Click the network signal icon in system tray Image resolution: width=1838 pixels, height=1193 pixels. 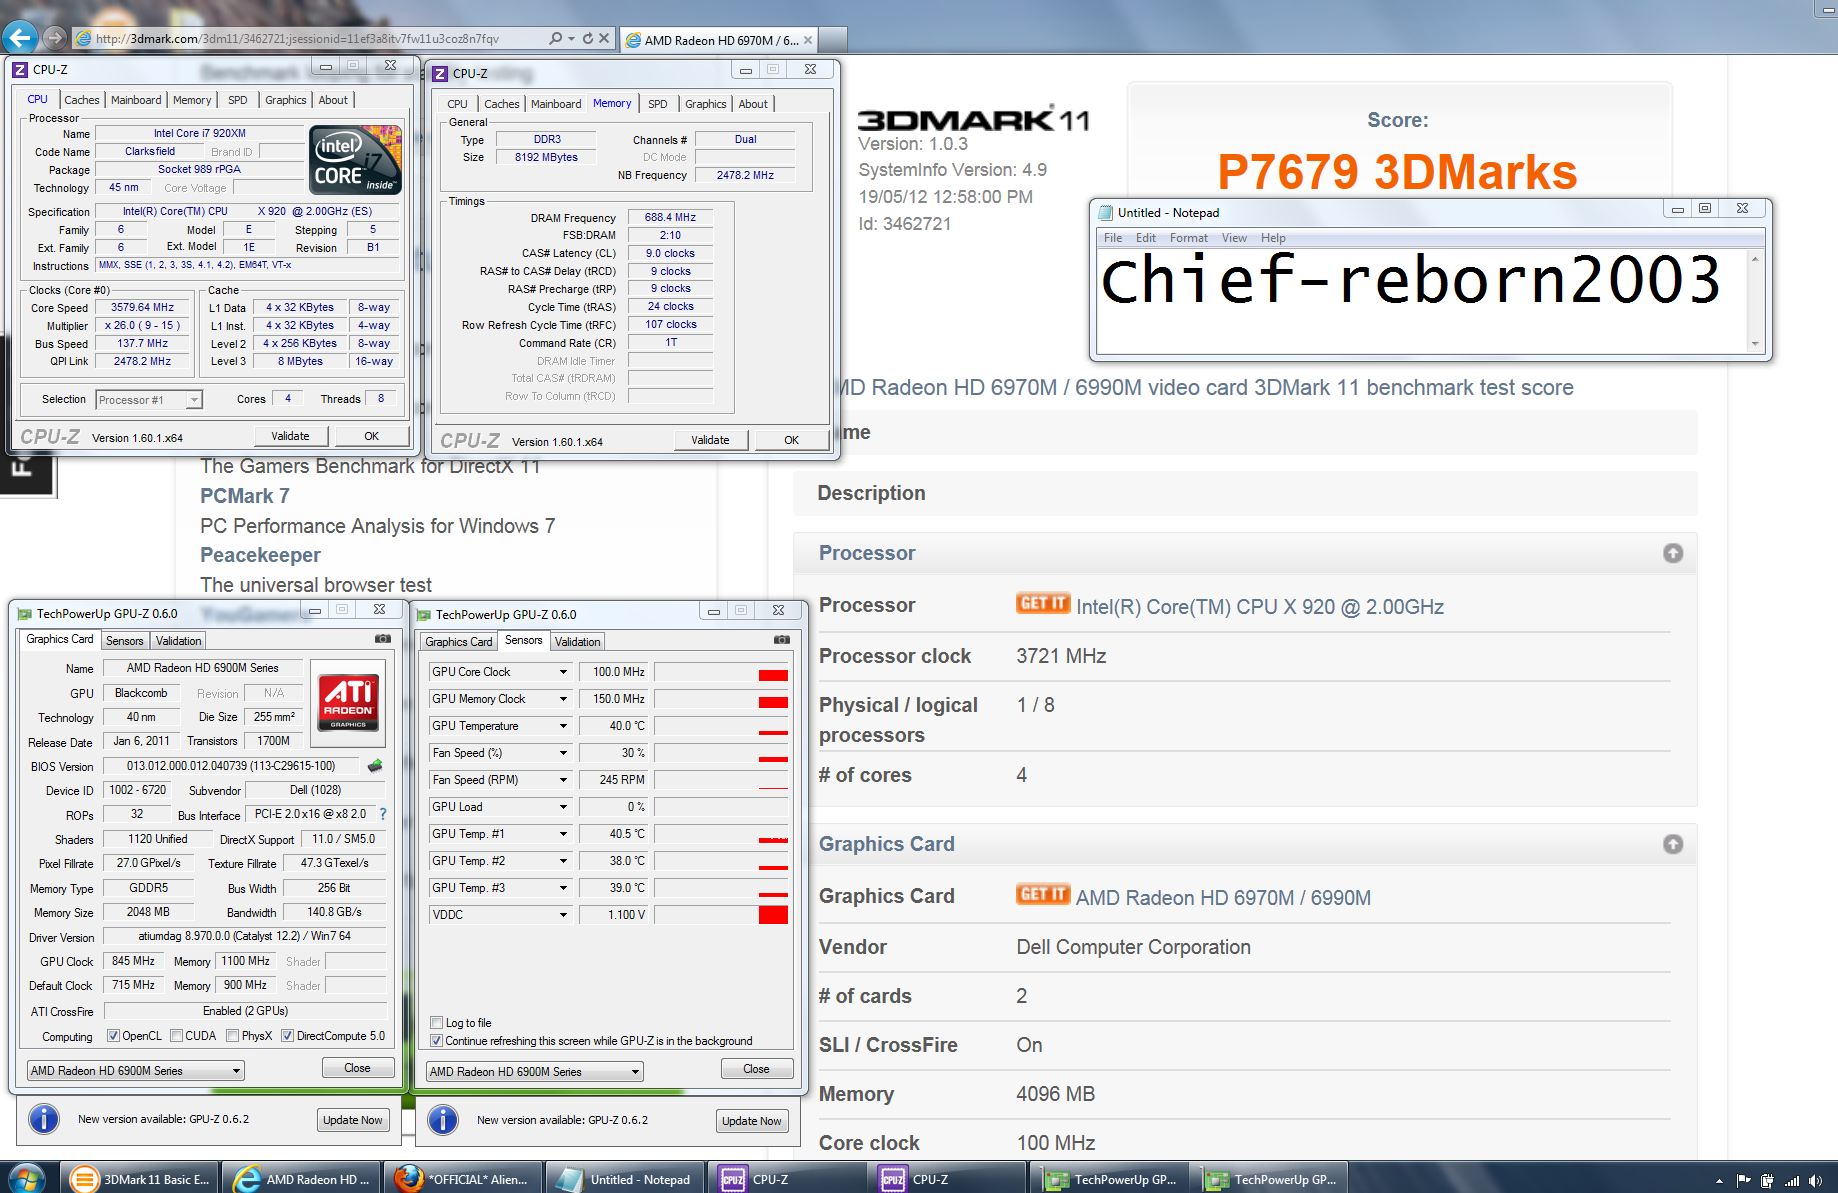click(x=1792, y=1180)
